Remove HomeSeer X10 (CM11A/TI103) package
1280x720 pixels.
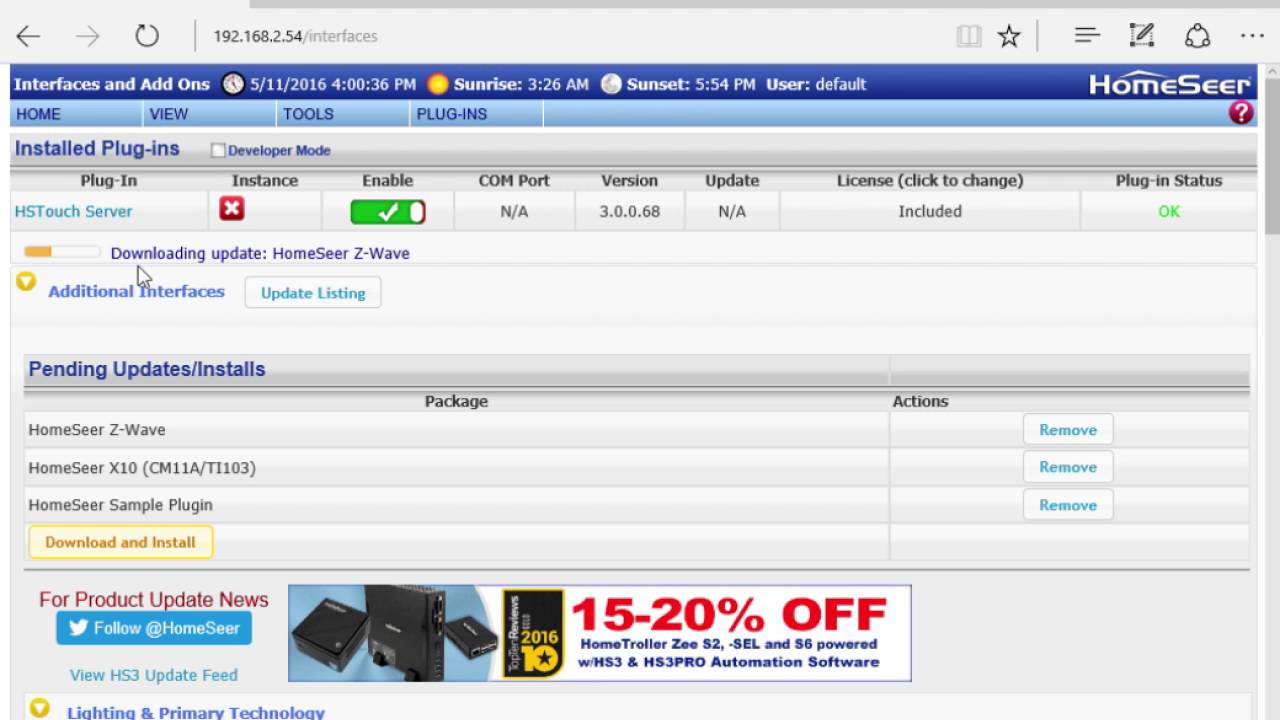click(x=1068, y=467)
